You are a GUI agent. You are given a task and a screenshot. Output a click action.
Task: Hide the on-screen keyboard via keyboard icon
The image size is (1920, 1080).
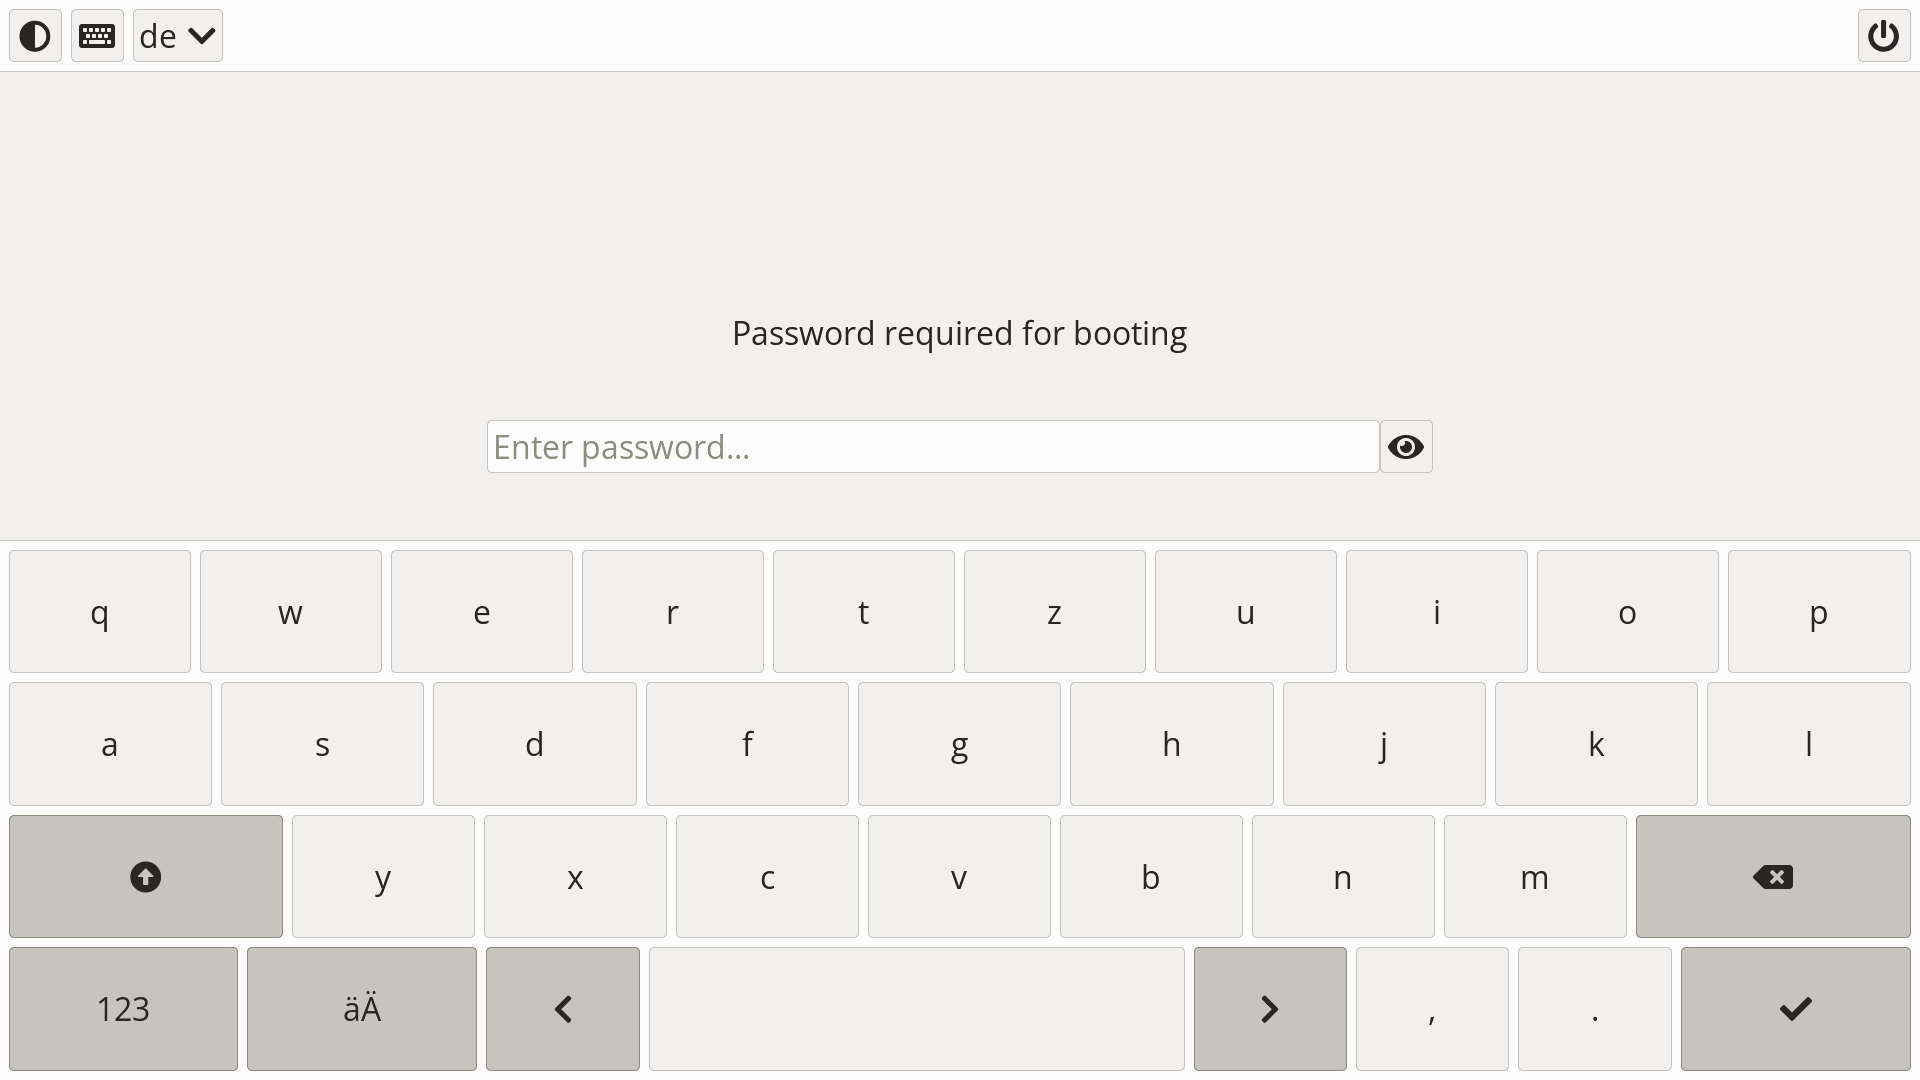pyautogui.click(x=97, y=36)
